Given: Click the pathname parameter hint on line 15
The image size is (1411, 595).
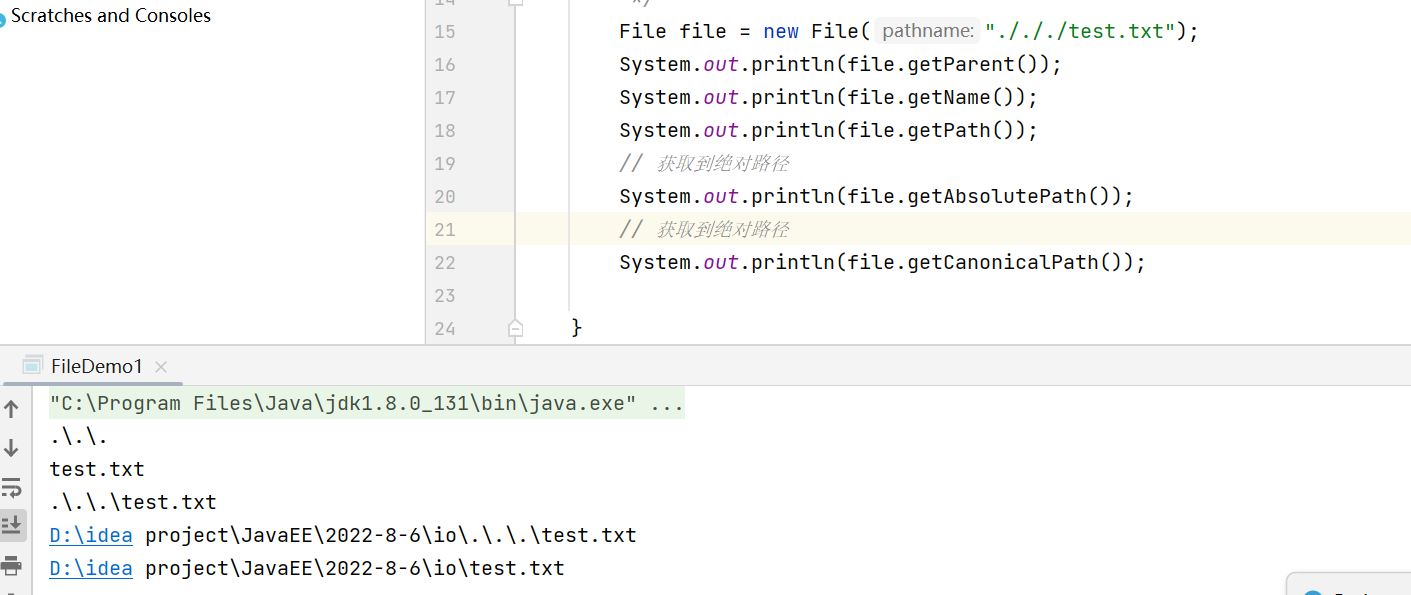Looking at the screenshot, I should (928, 32).
